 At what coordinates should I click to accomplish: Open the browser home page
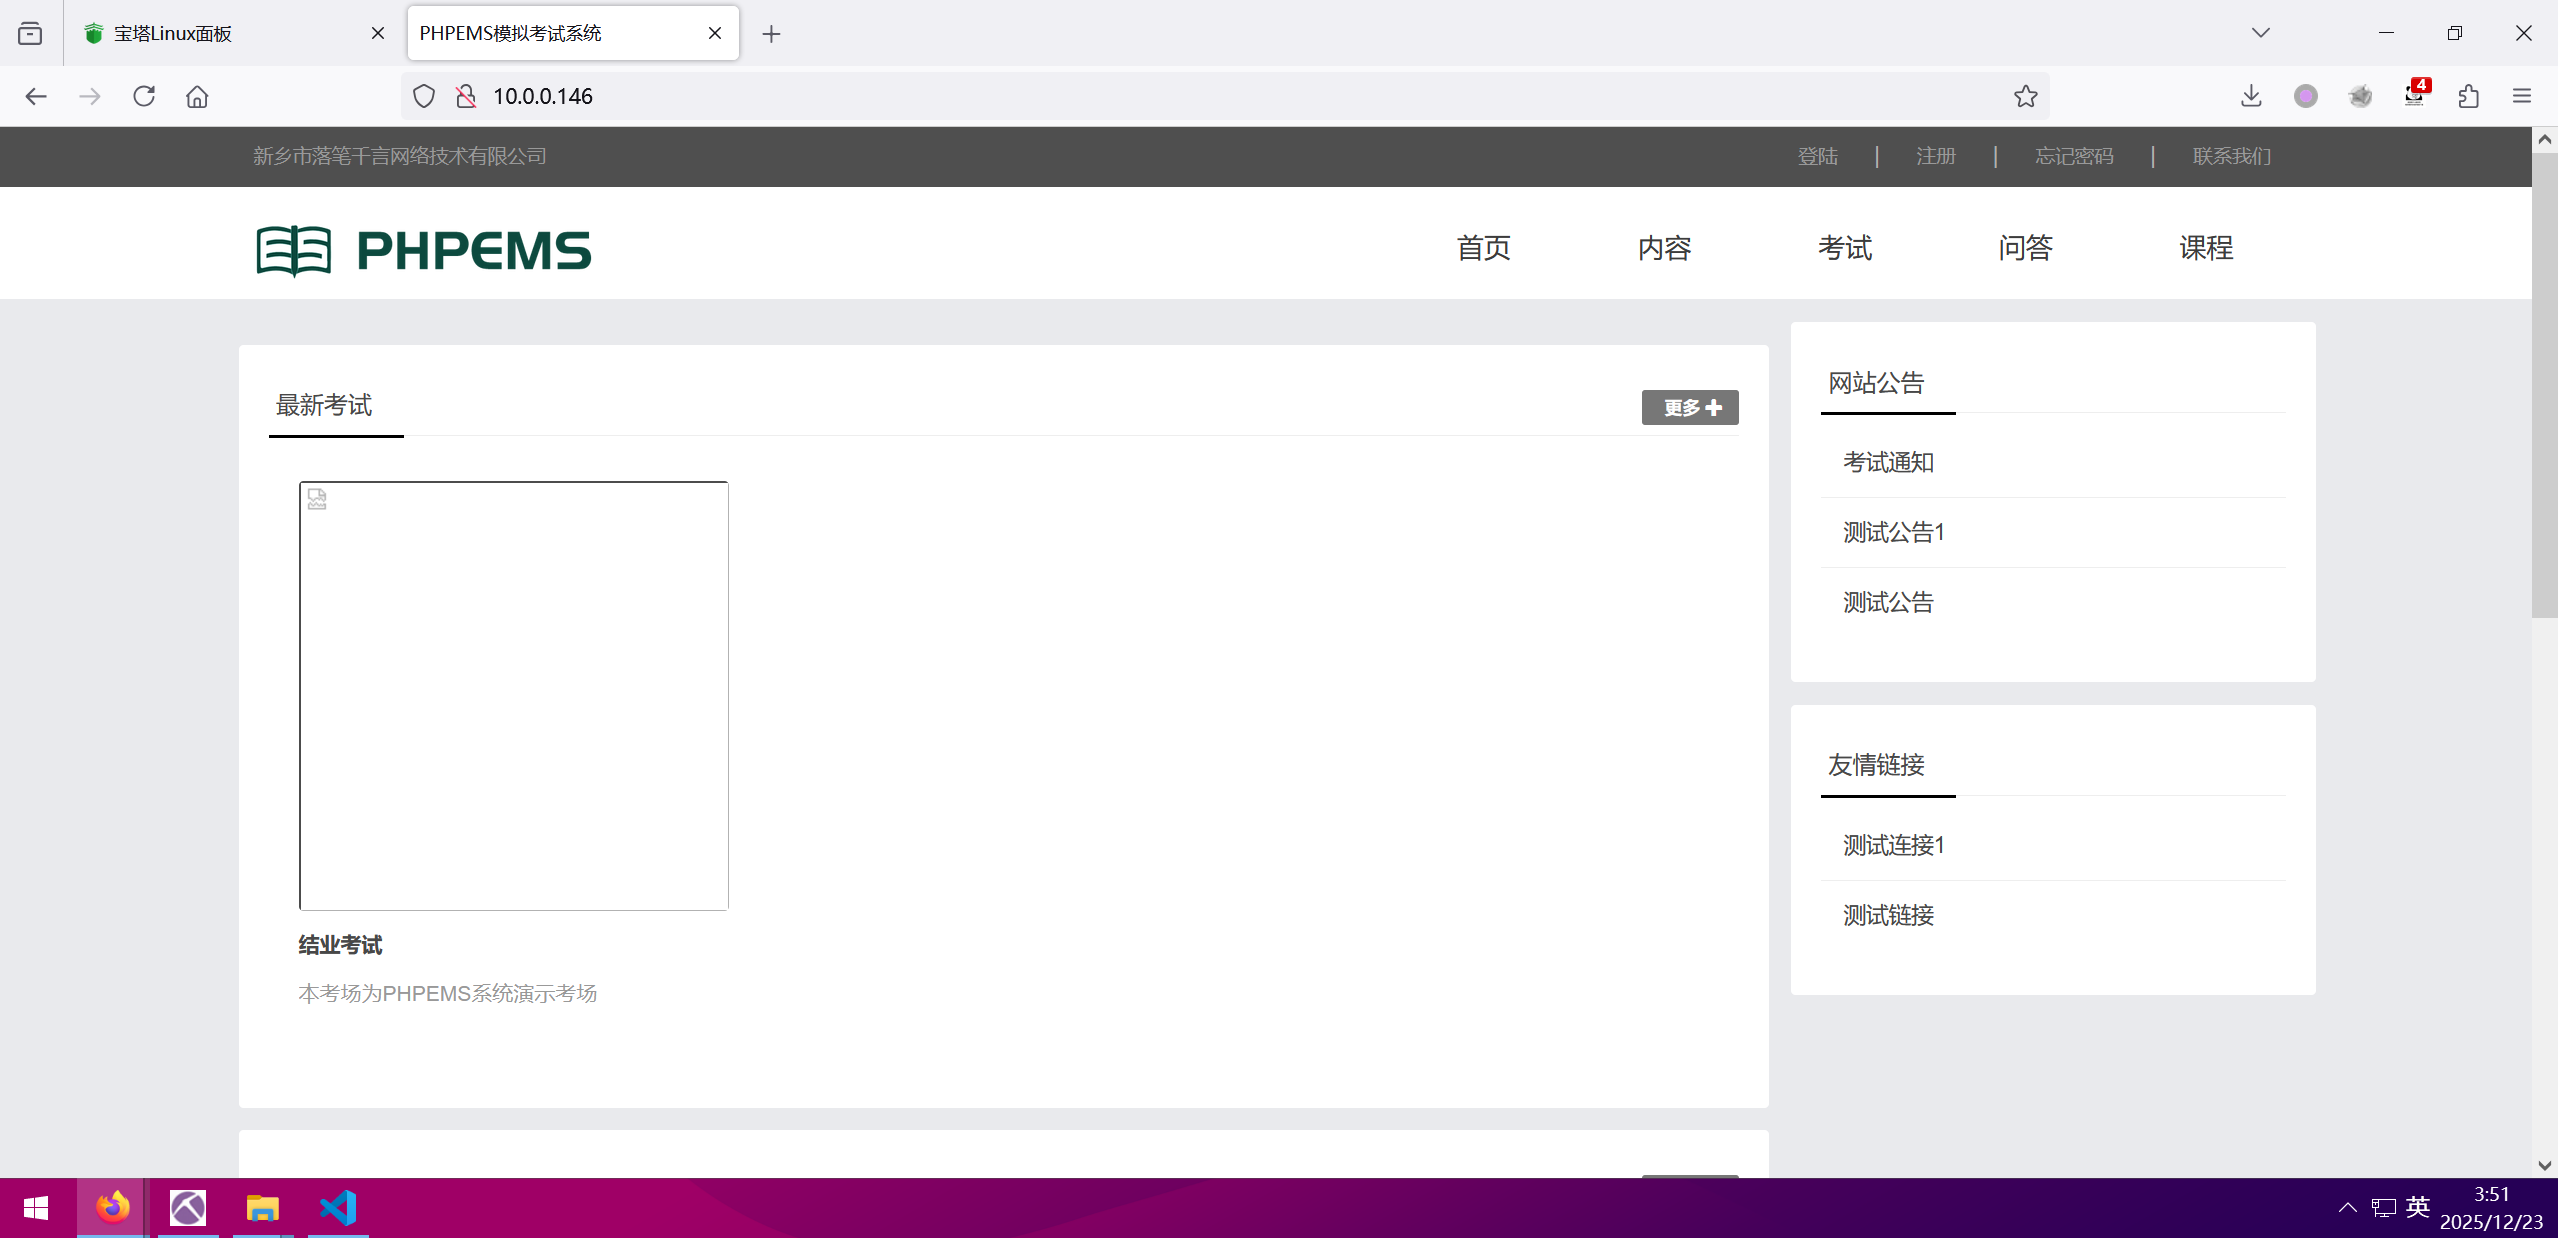pos(197,96)
